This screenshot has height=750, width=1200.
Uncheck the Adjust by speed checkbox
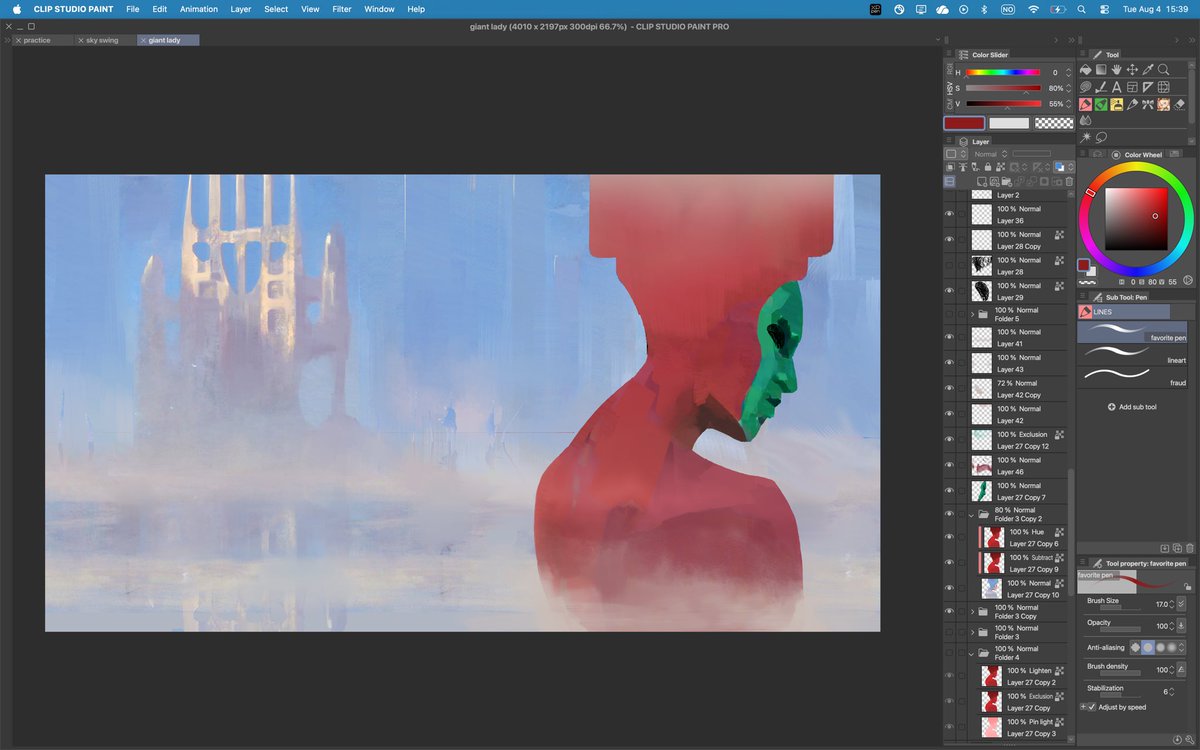coord(1092,707)
